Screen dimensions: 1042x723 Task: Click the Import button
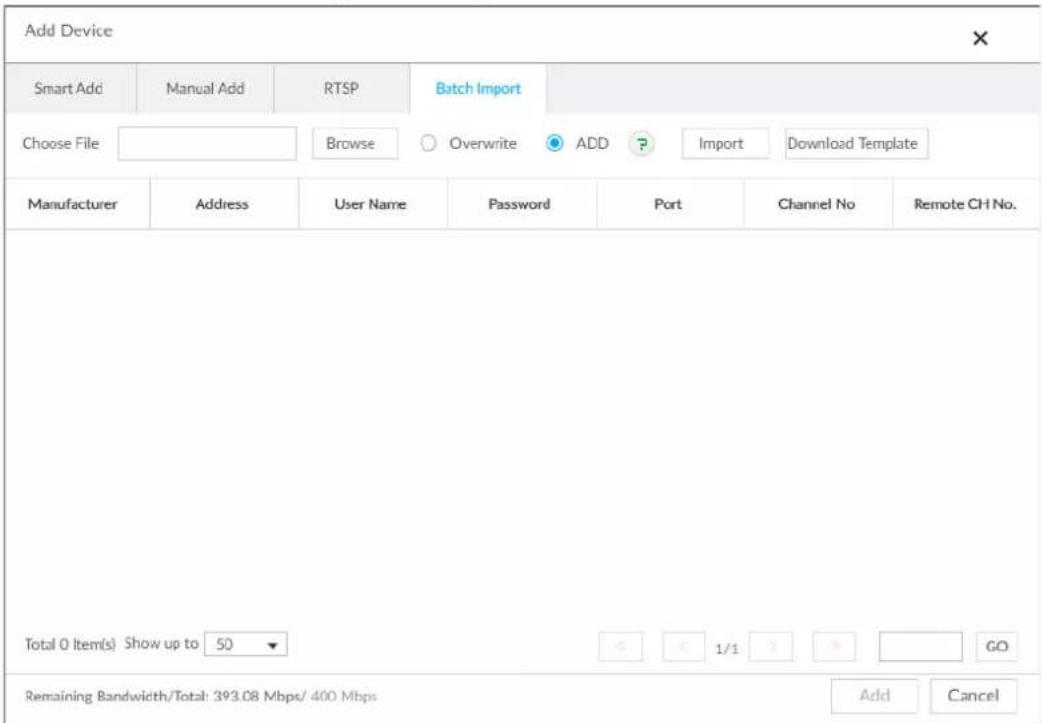(x=725, y=144)
